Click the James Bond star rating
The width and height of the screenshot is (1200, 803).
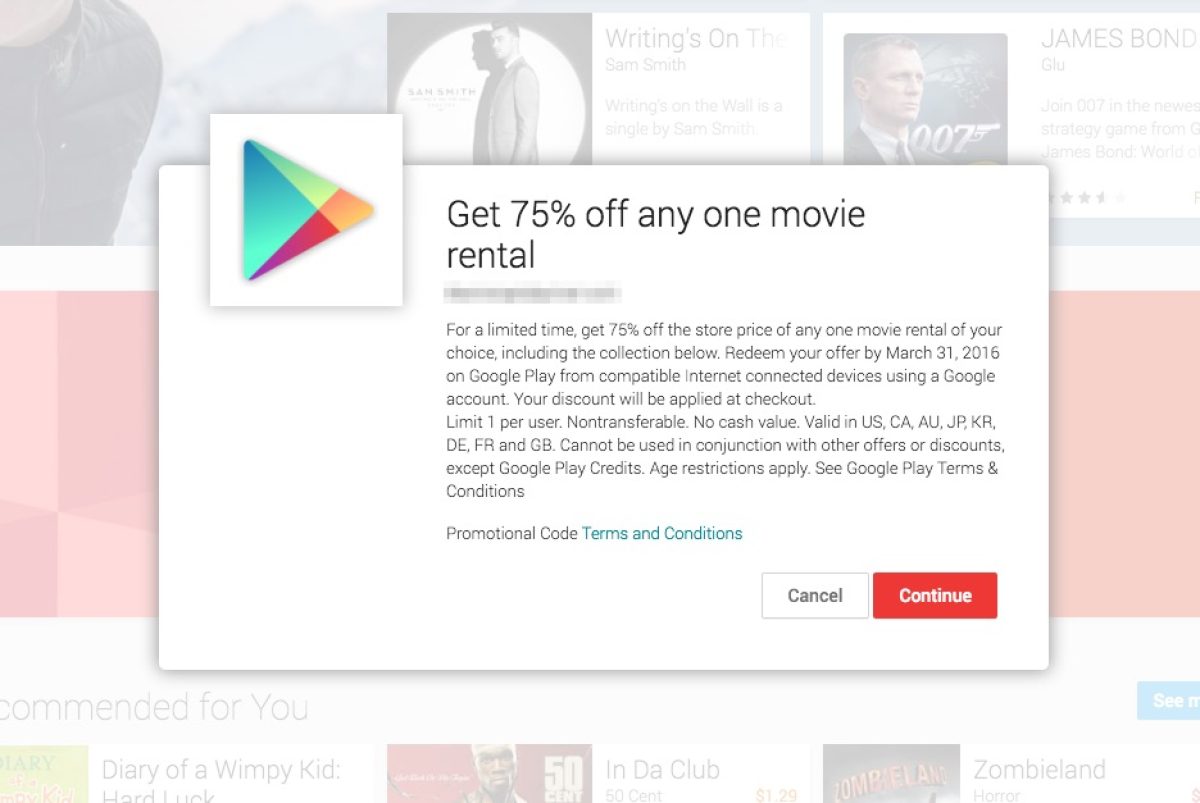tap(1085, 198)
